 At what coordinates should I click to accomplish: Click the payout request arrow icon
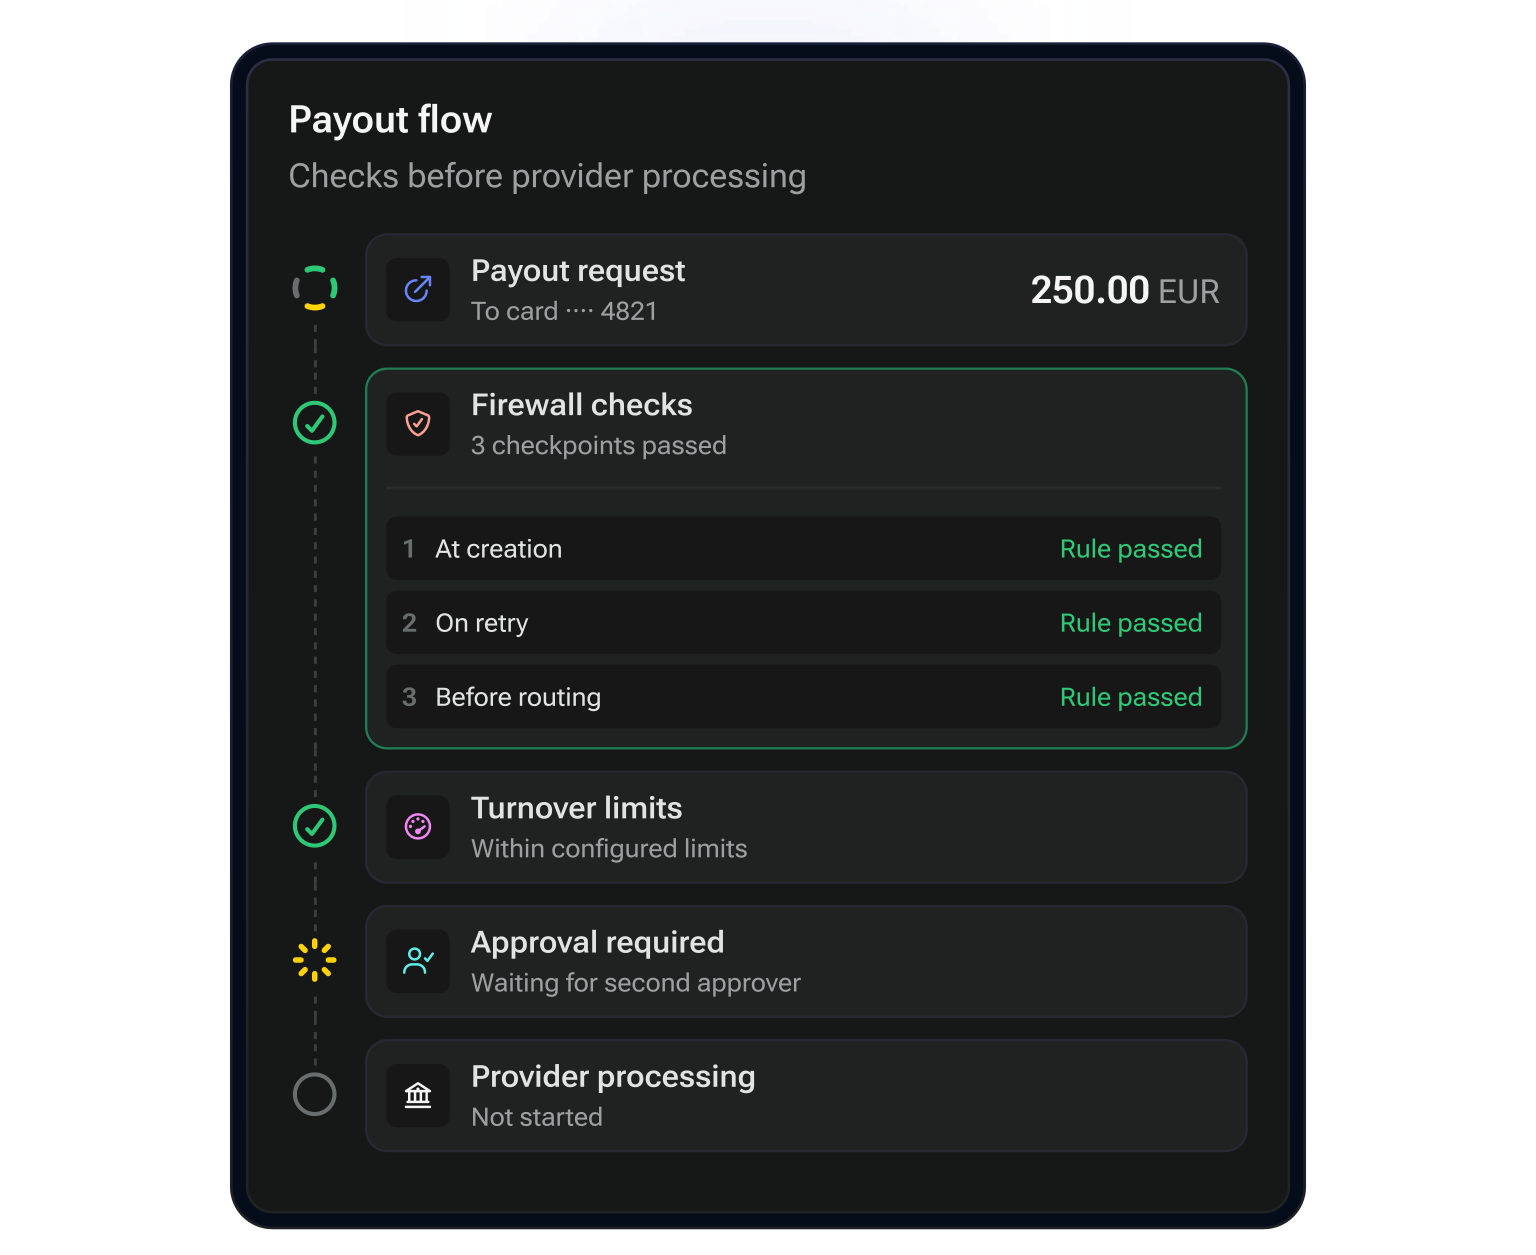(418, 290)
